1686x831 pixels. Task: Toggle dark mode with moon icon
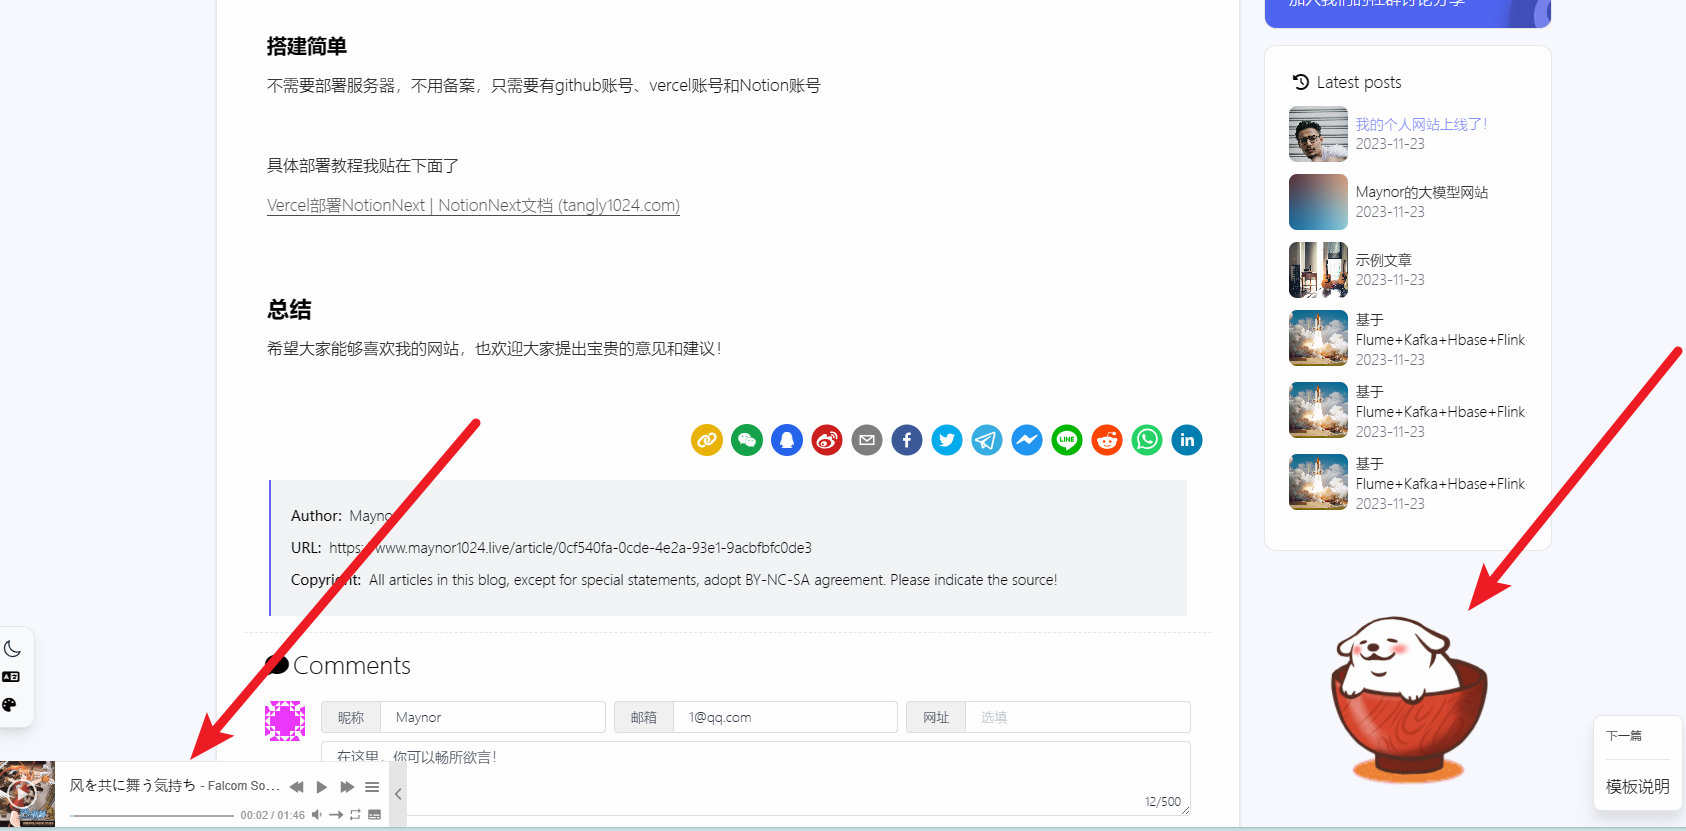coord(12,649)
